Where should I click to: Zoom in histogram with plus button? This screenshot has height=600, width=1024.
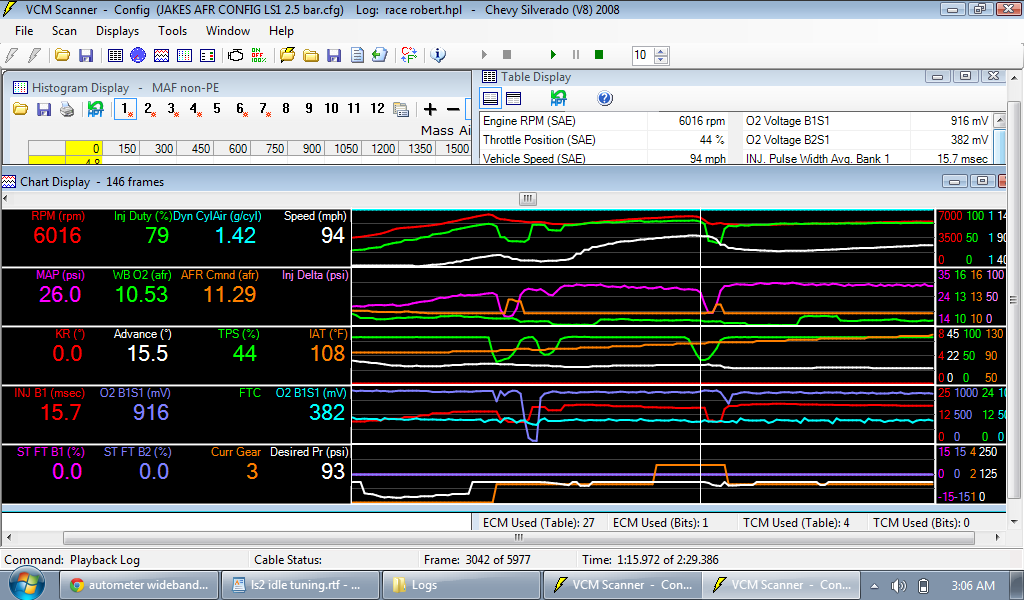point(430,109)
